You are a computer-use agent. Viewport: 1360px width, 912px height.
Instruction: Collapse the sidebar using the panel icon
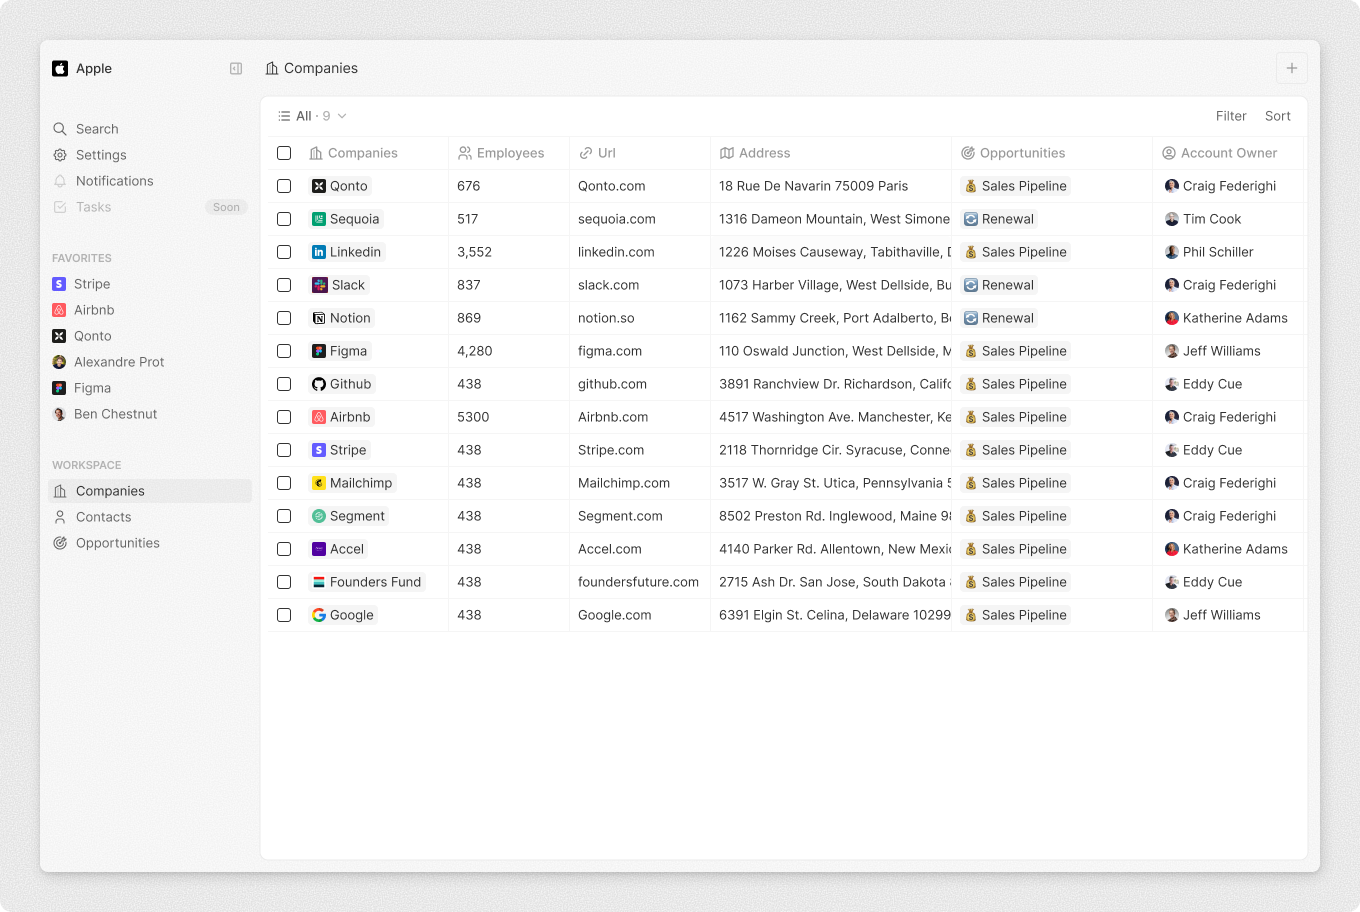(x=236, y=69)
